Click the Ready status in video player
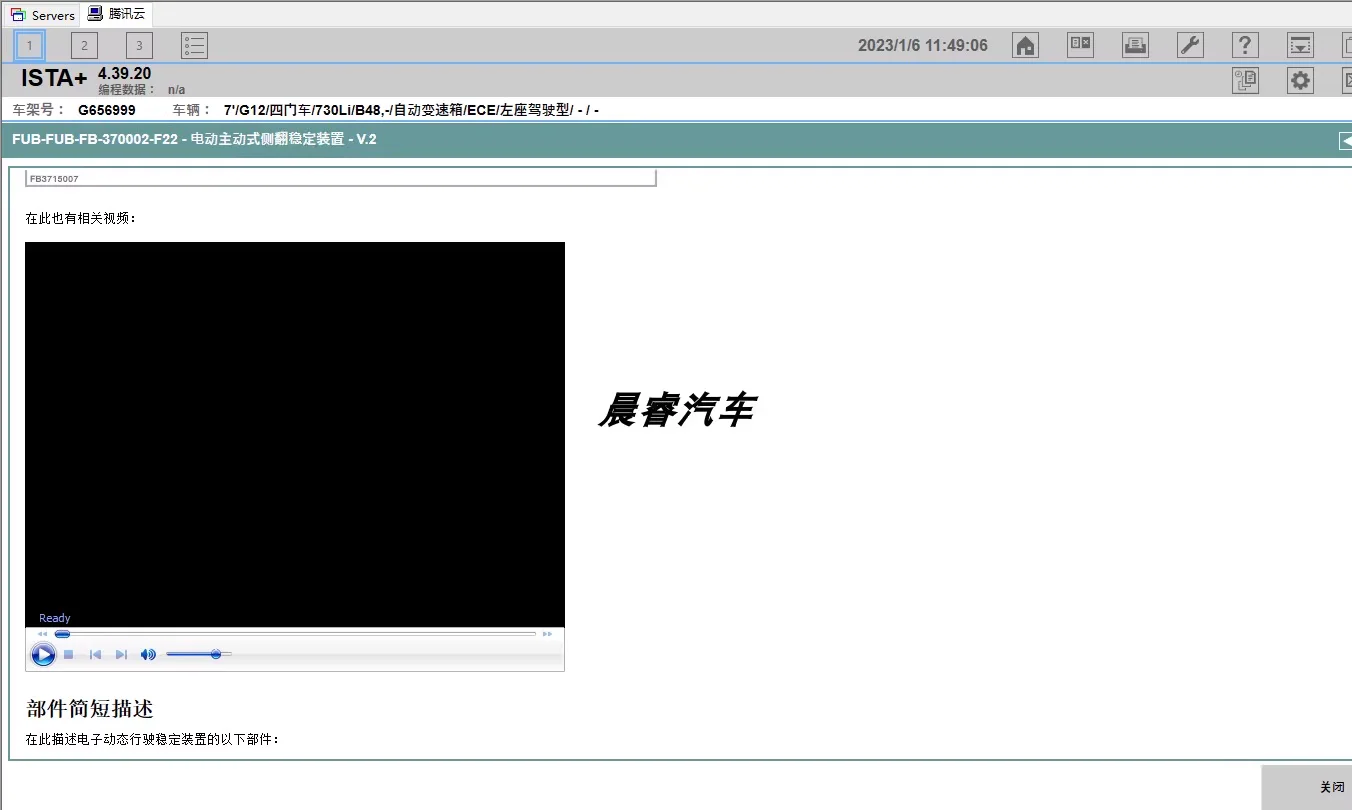This screenshot has height=810, width=1352. (55, 618)
